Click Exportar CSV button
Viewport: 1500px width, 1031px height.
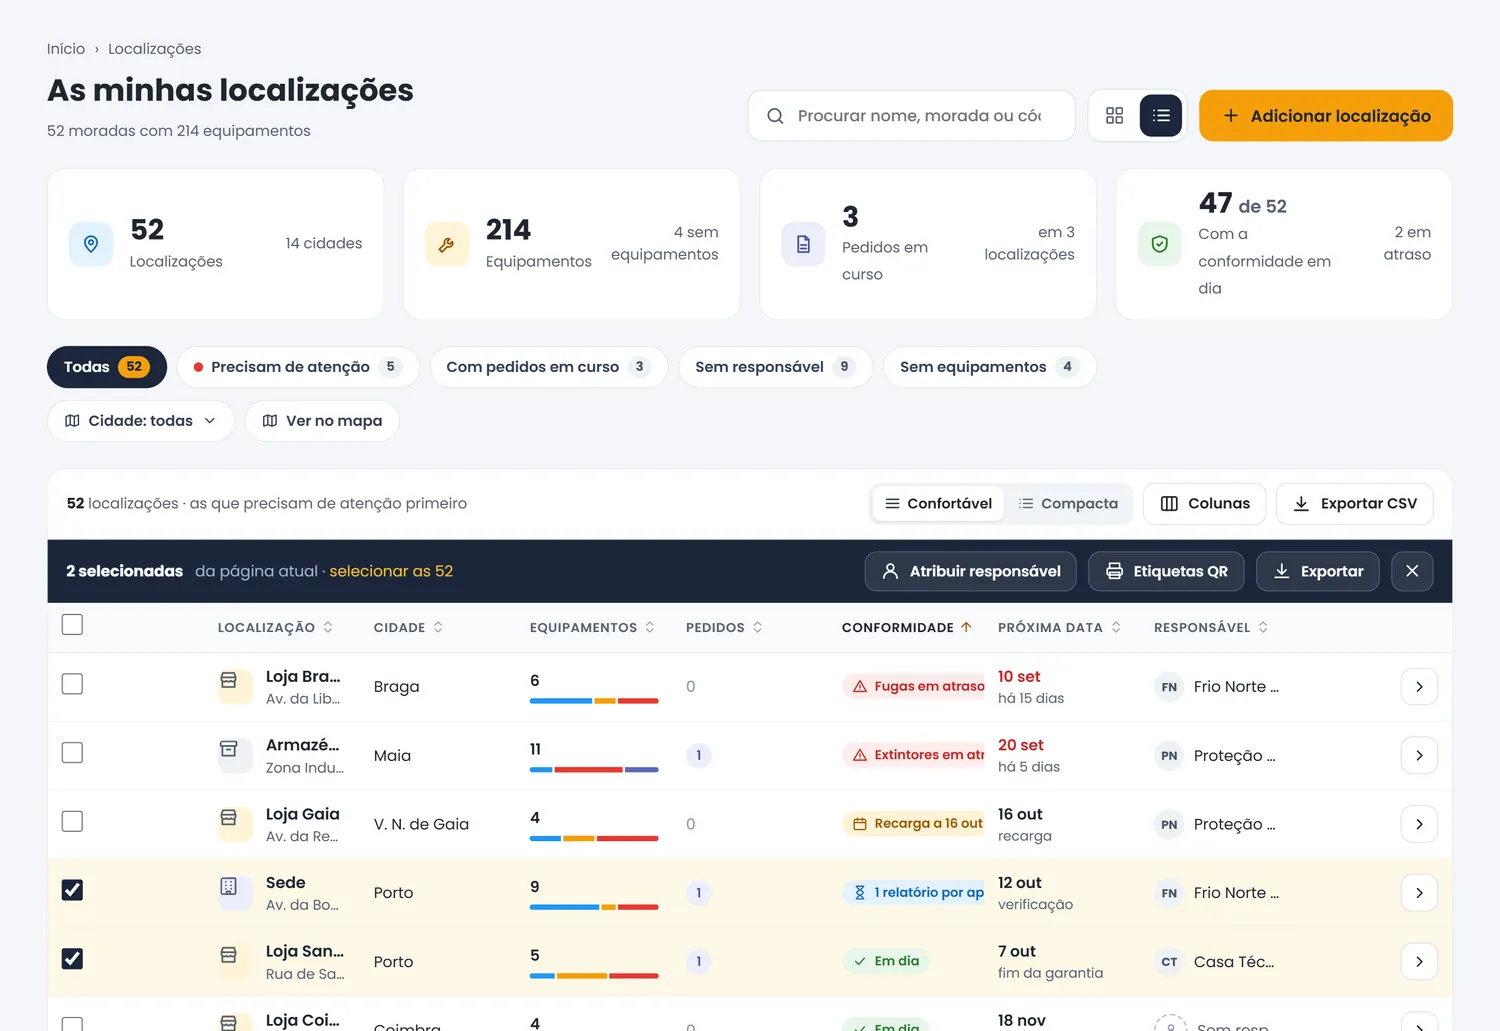1355,504
